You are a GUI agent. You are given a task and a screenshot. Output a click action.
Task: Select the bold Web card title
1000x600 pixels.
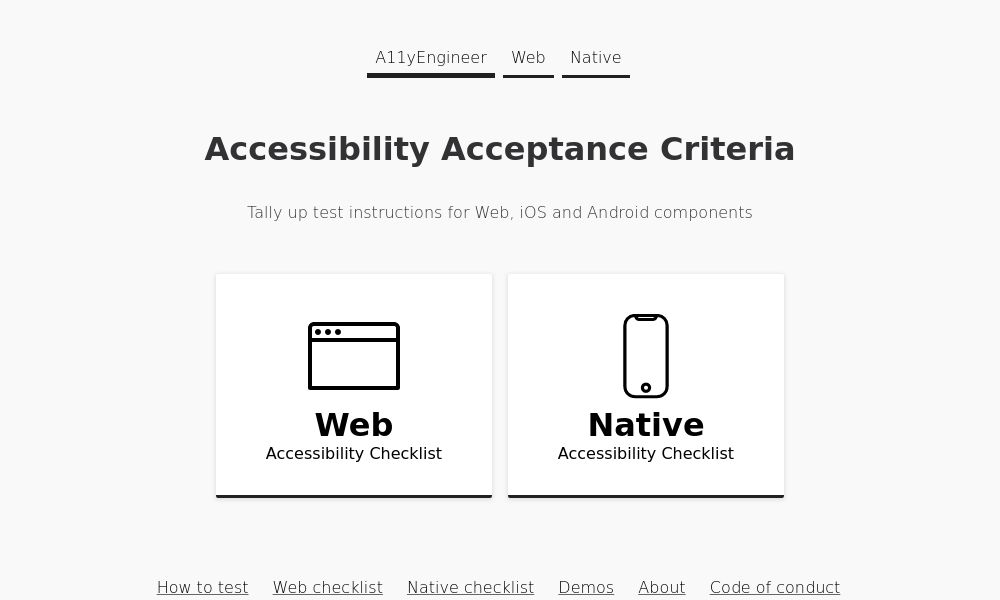click(354, 425)
